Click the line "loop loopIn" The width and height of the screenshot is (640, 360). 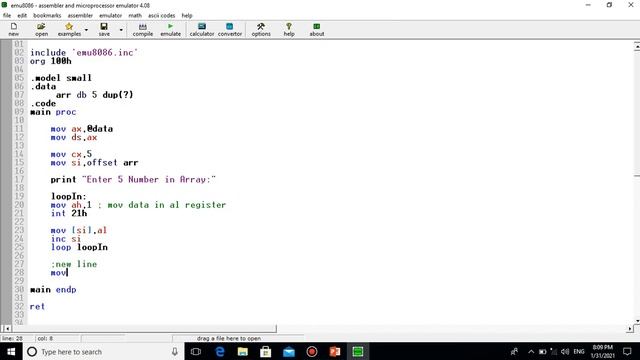point(79,247)
